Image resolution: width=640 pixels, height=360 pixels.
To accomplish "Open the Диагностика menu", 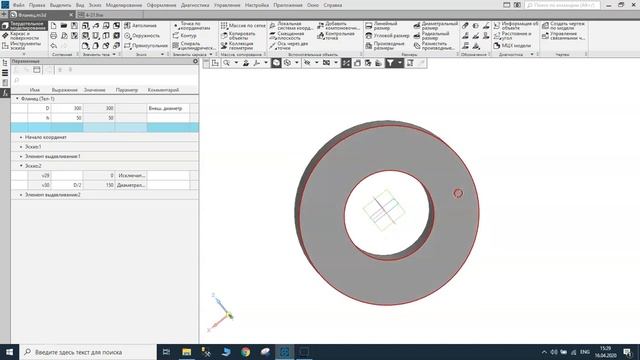I will pyautogui.click(x=195, y=5).
